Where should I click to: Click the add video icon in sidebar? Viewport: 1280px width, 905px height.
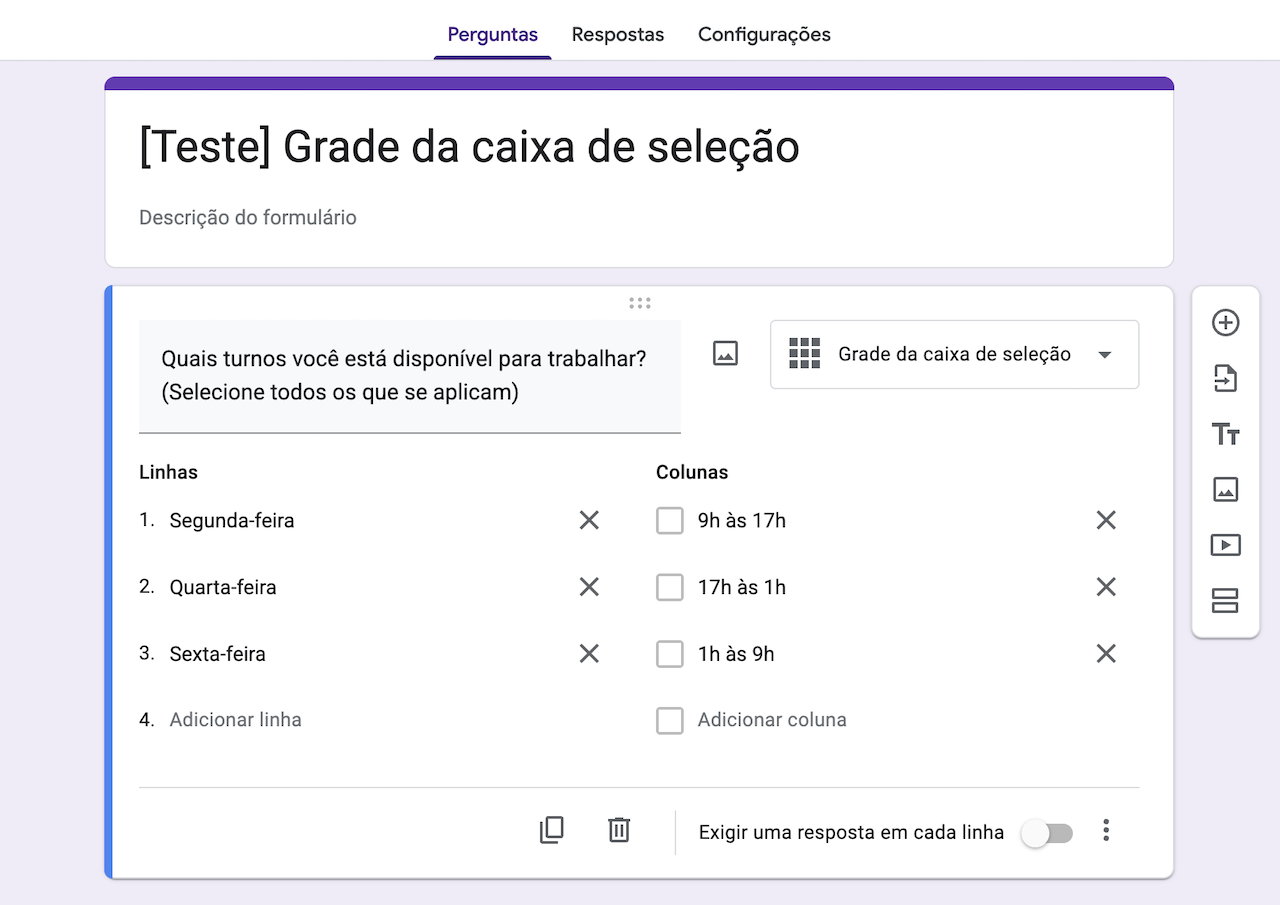click(1225, 545)
